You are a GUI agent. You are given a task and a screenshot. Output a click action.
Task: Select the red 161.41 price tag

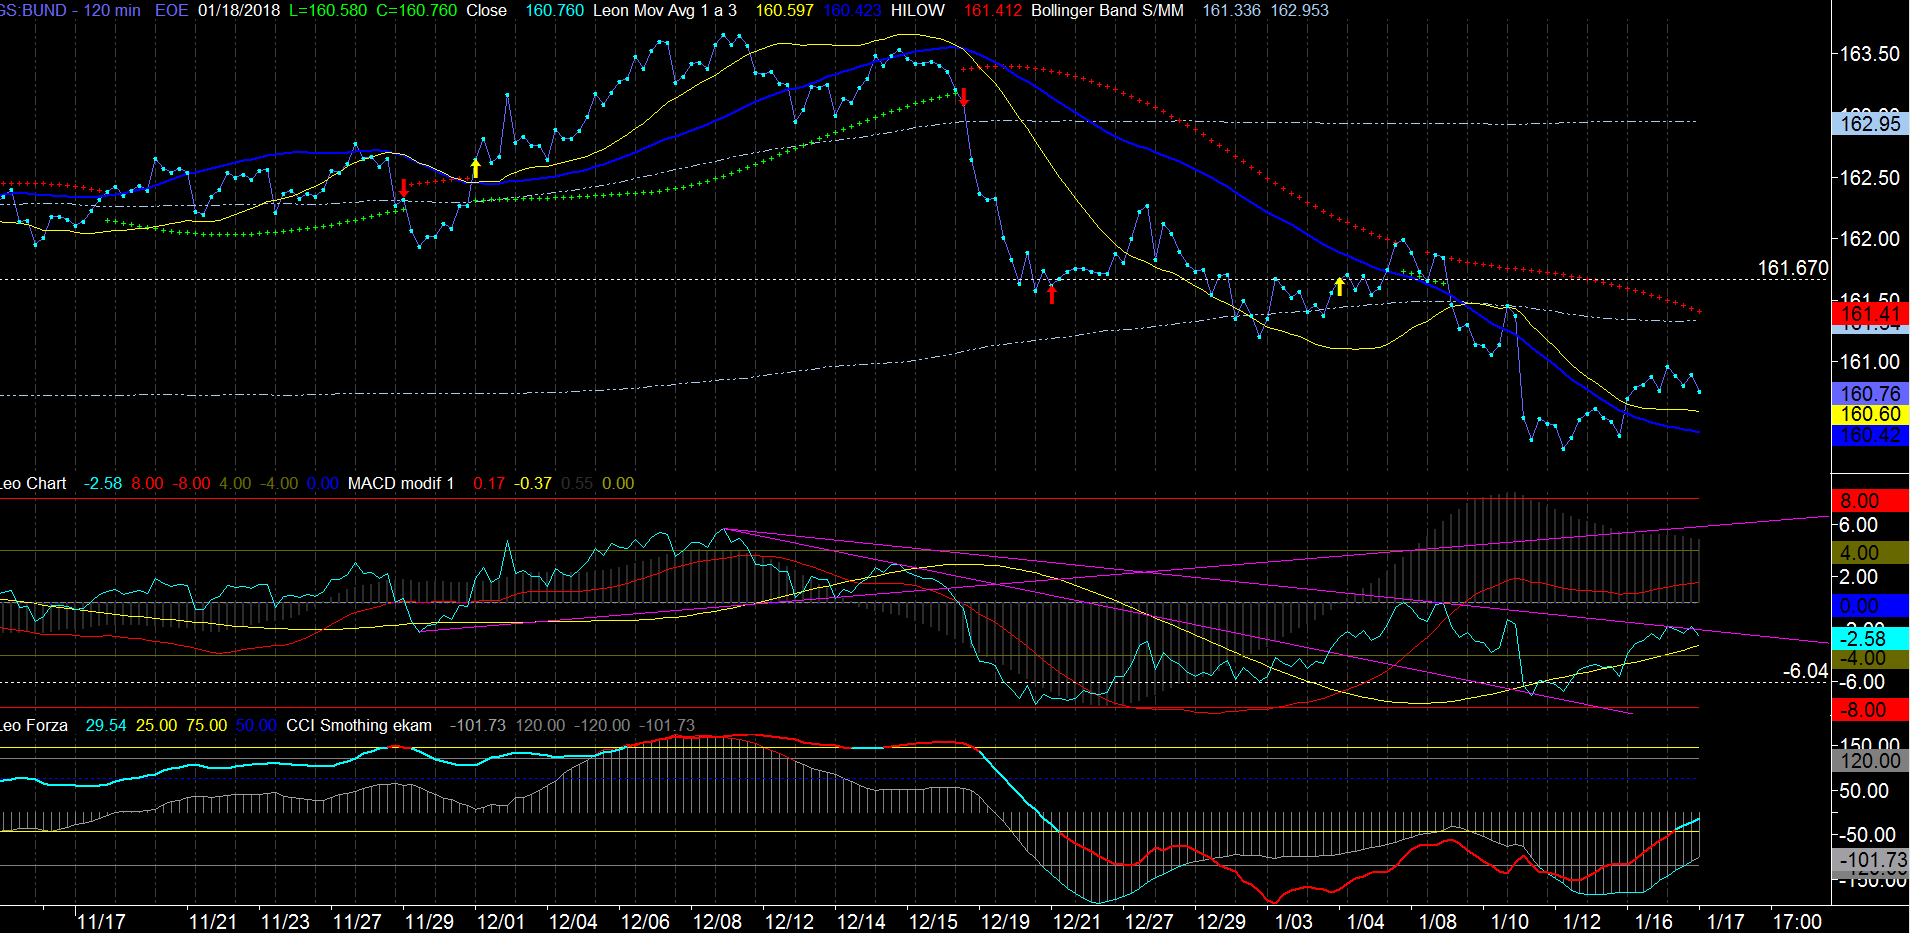(x=1870, y=314)
